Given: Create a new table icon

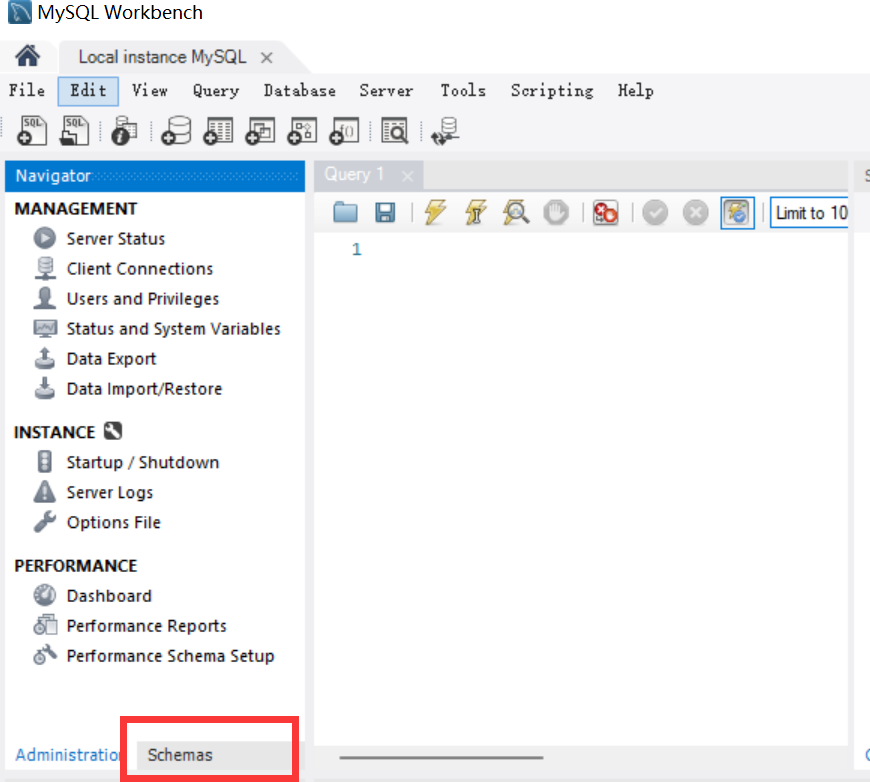Looking at the screenshot, I should click(218, 131).
